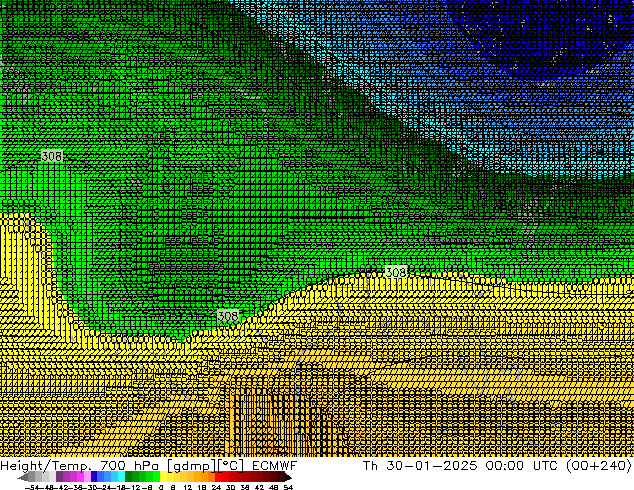The image size is (634, 490).
Task: Pick the bright red legend swatch near 24
Action: (218, 477)
